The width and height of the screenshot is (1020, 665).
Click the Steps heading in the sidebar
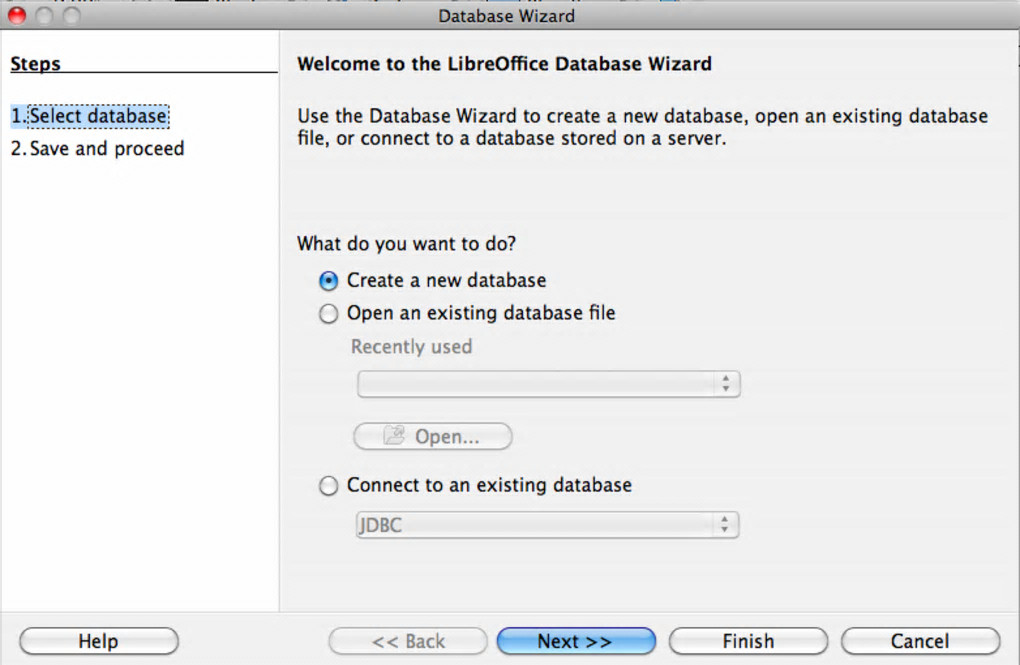point(35,64)
